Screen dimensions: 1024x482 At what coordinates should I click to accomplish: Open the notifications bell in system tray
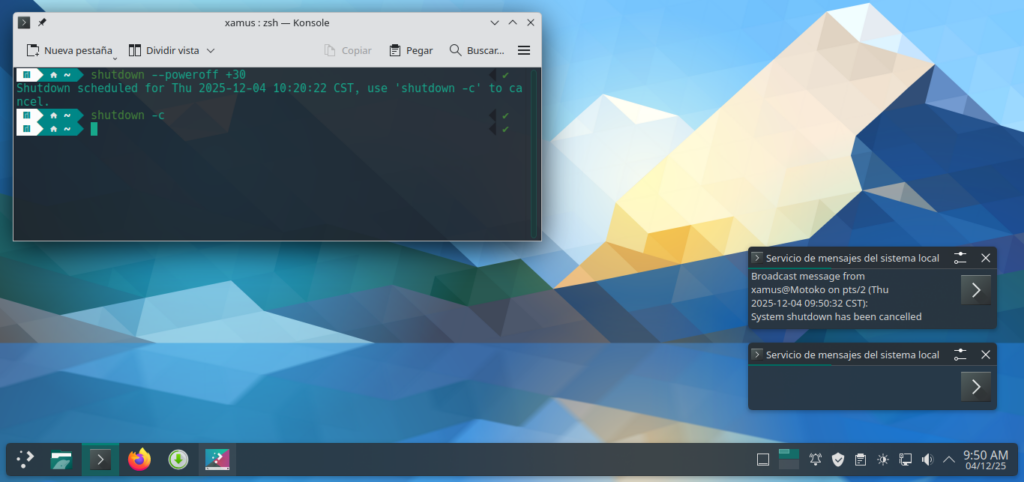pyautogui.click(x=815, y=460)
